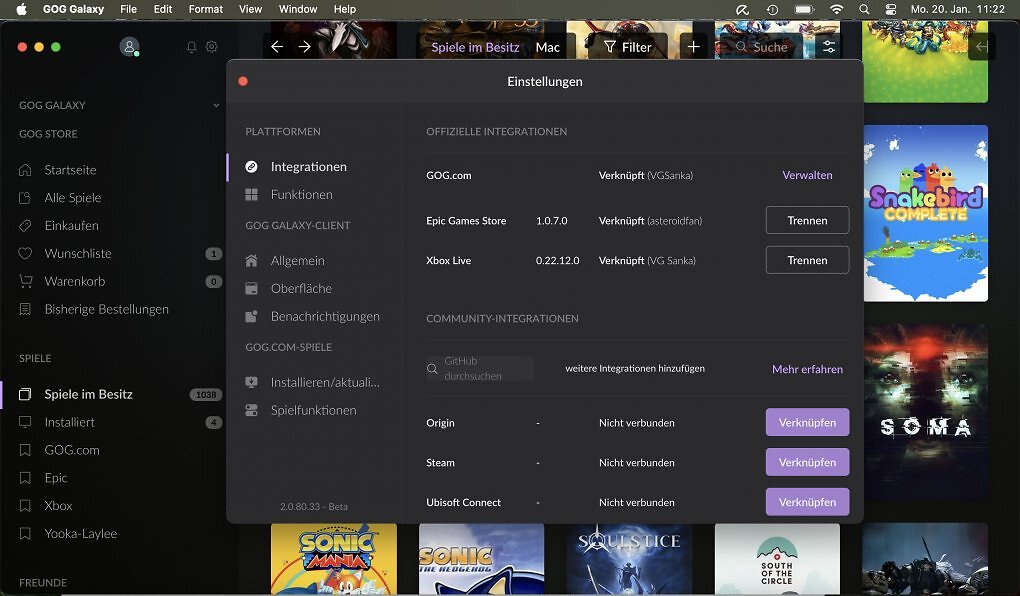The image size is (1020, 596).
Task: Open the Format menu in menu bar
Action: tap(206, 9)
